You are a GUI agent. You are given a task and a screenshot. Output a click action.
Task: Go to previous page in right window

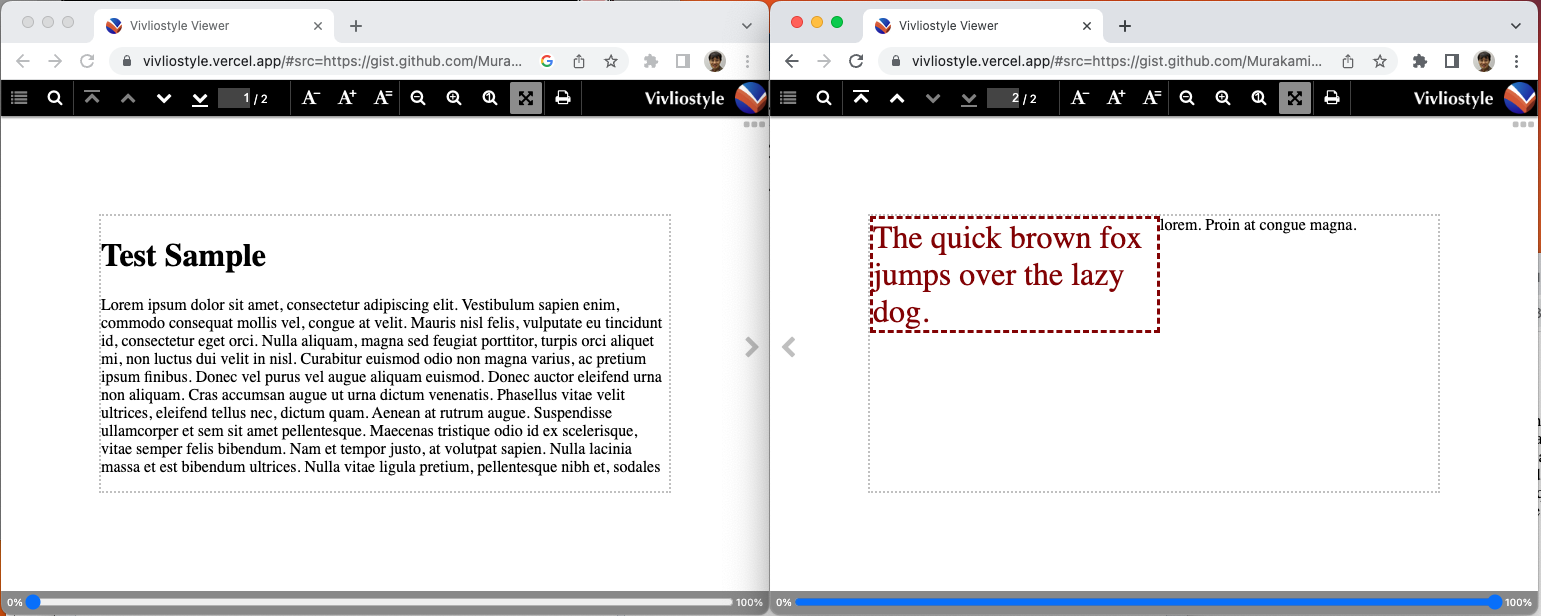click(x=897, y=98)
